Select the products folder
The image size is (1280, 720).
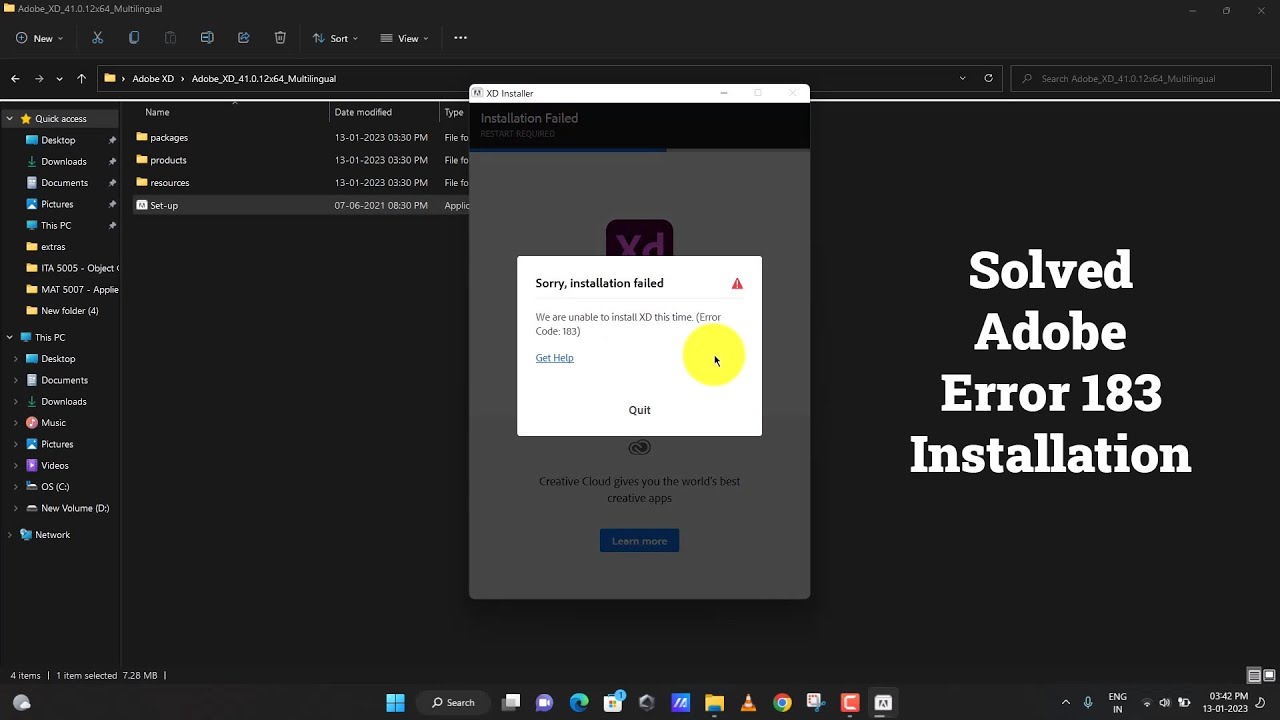168,160
